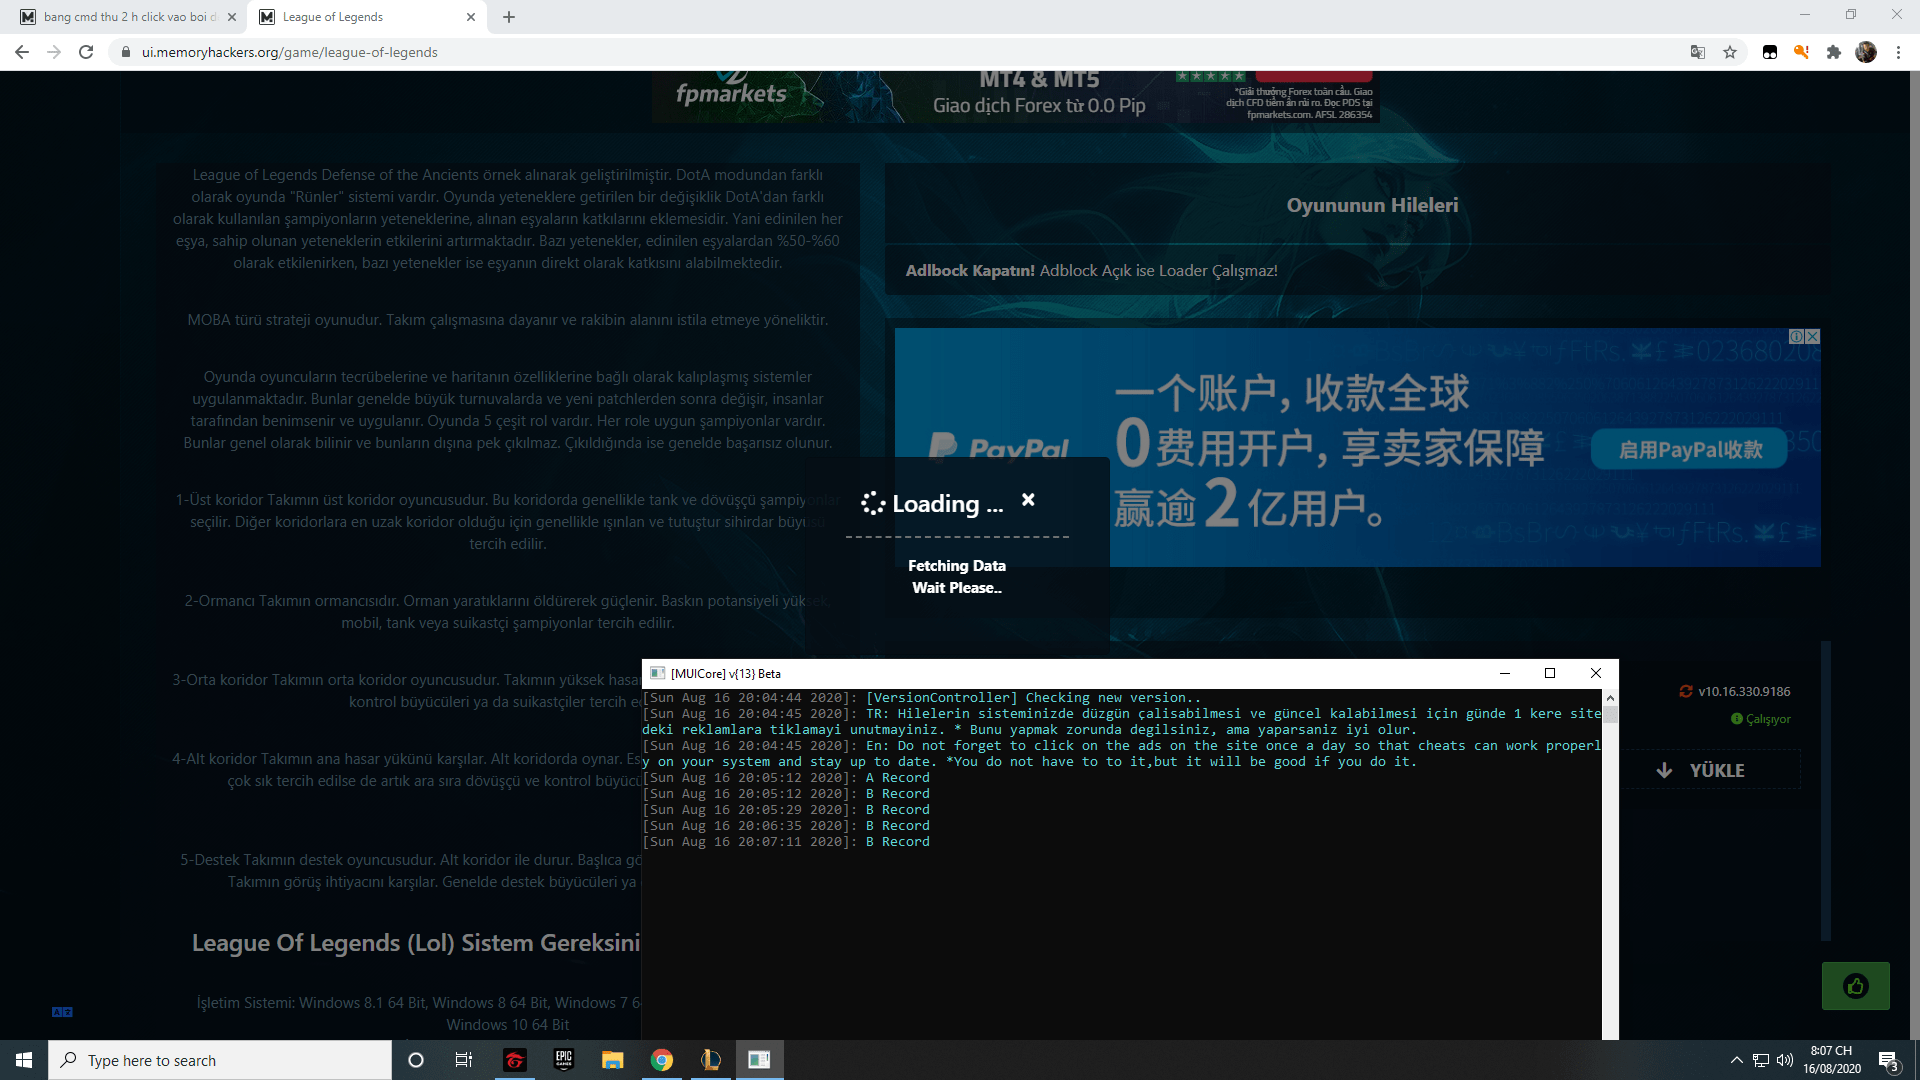Screen dimensions: 1920x1080
Task: Click the fpmarkets banner advertisement
Action: (x=1015, y=96)
